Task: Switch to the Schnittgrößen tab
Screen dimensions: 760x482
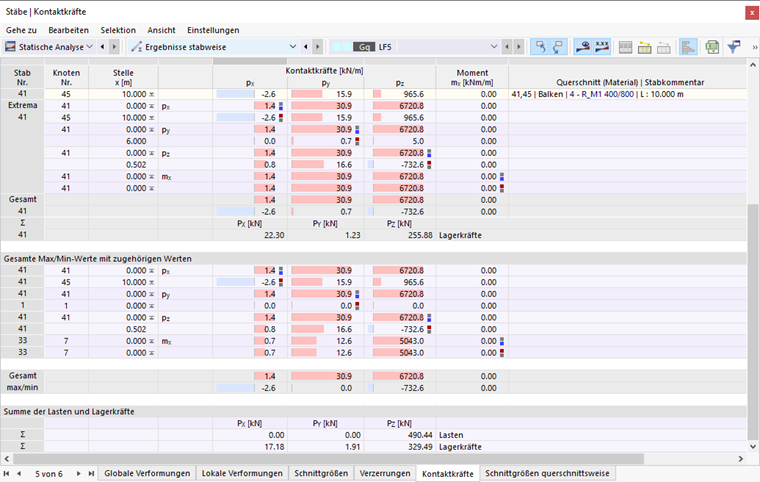Action: [321, 473]
